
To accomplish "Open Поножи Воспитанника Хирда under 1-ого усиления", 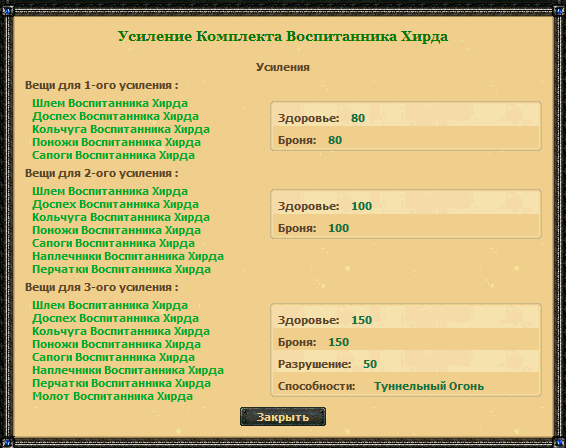I will click(116, 142).
